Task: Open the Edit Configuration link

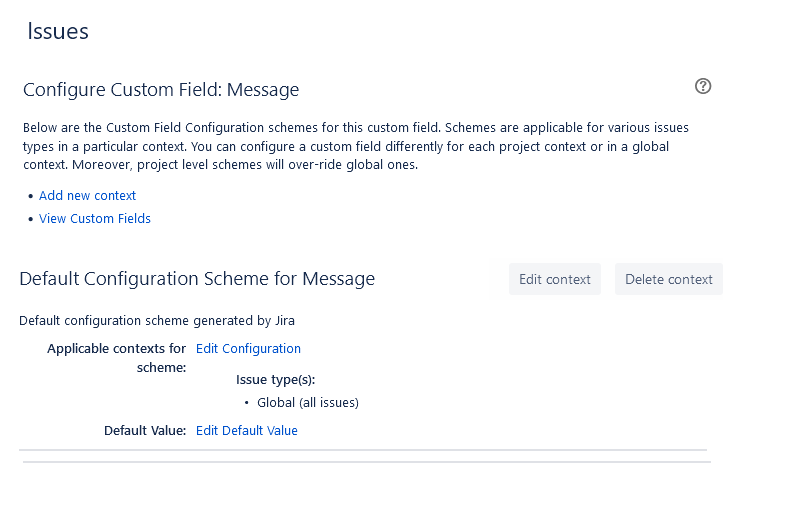Action: 248,349
